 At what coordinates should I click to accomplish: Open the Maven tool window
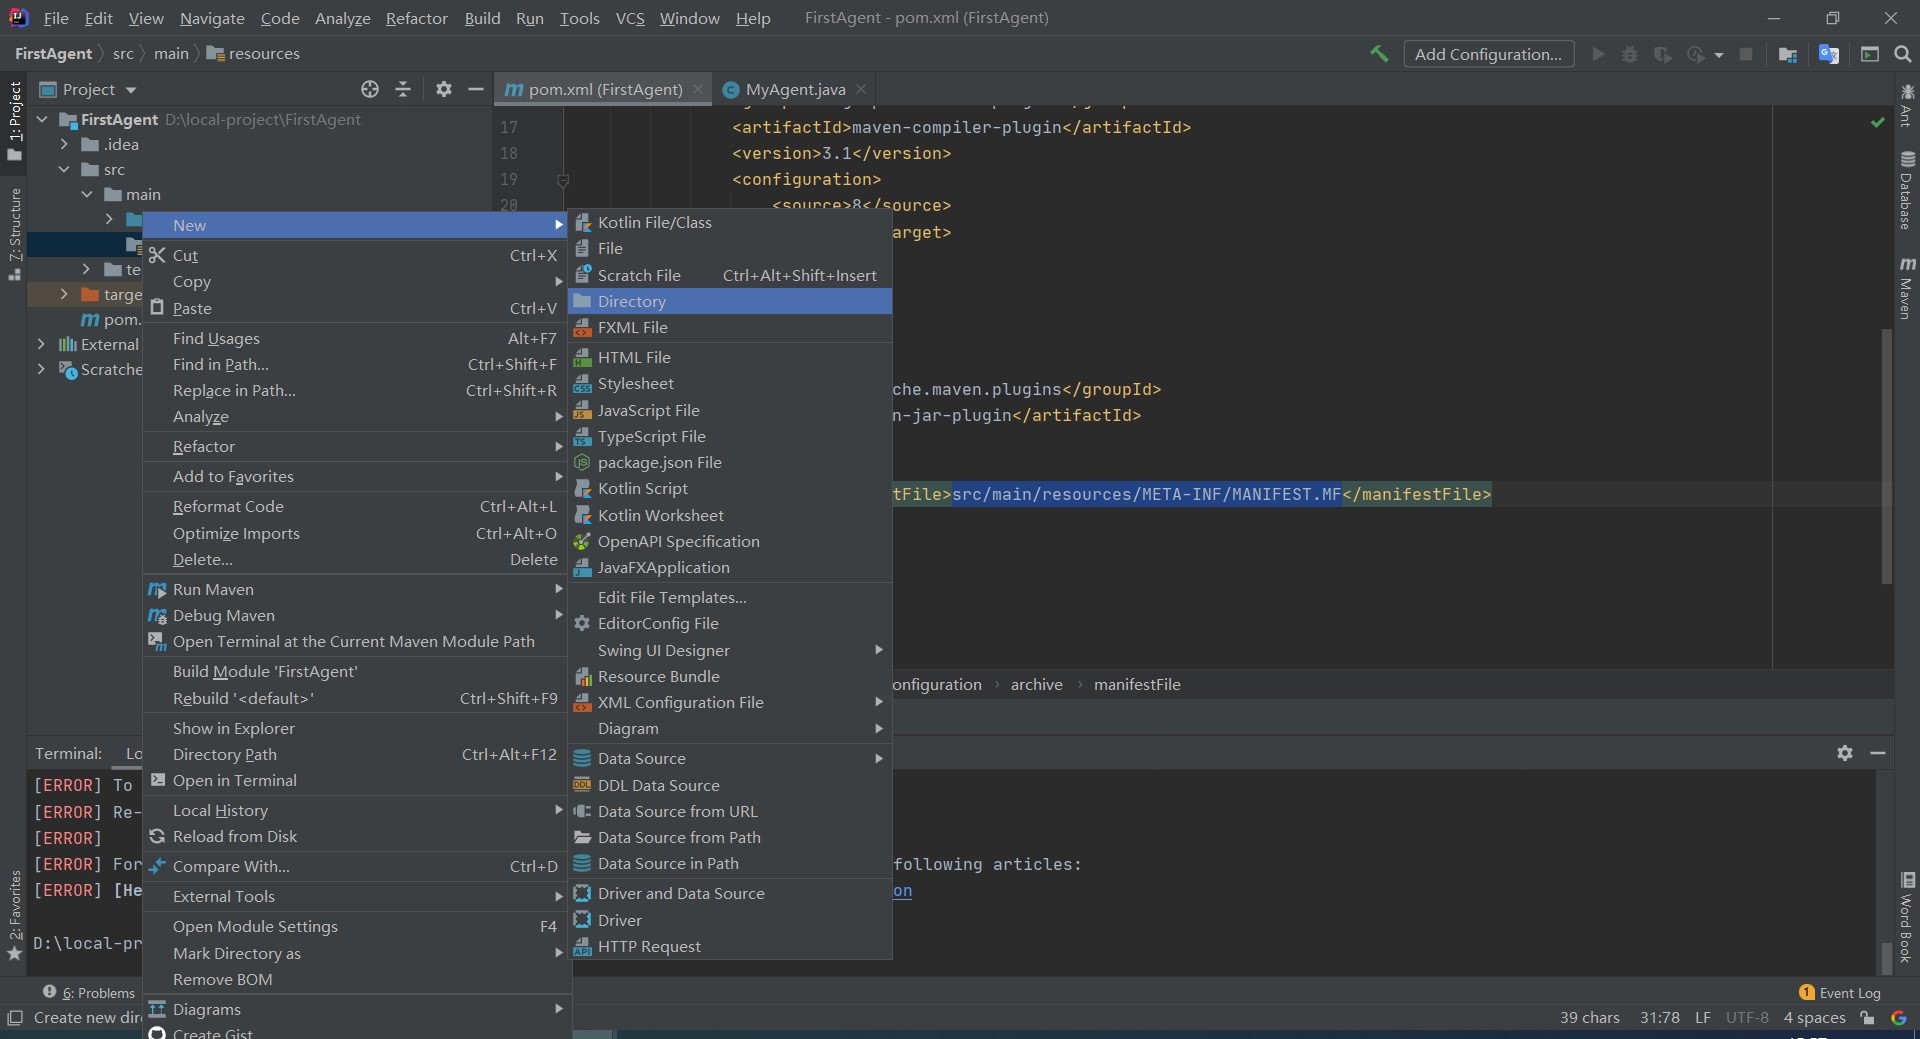(1907, 288)
